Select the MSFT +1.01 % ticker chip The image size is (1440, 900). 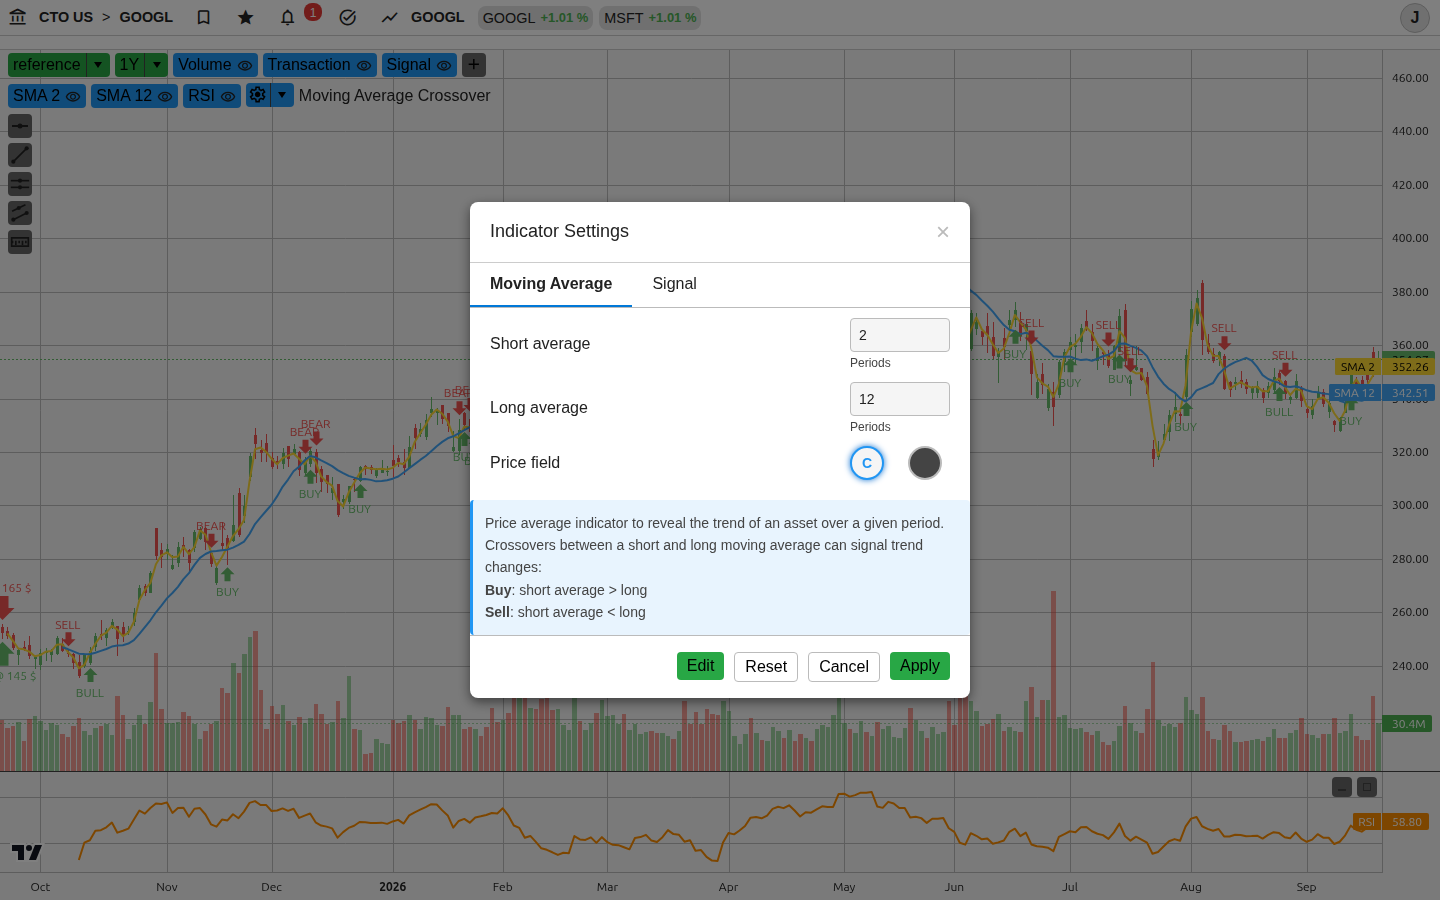(650, 18)
